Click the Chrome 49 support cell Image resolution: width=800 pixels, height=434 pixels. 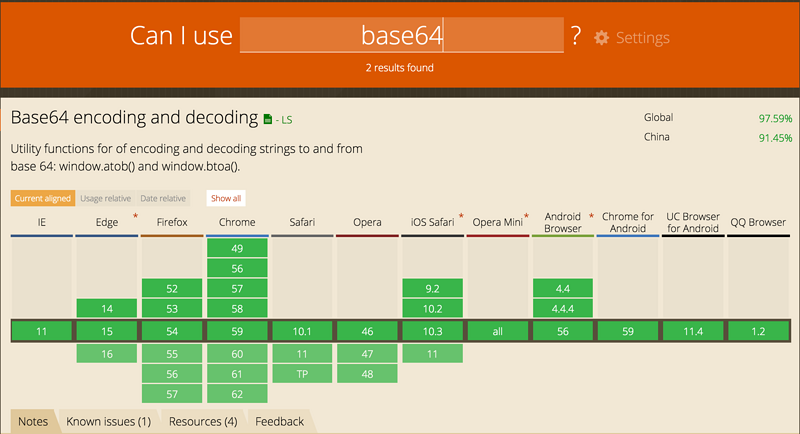point(237,248)
